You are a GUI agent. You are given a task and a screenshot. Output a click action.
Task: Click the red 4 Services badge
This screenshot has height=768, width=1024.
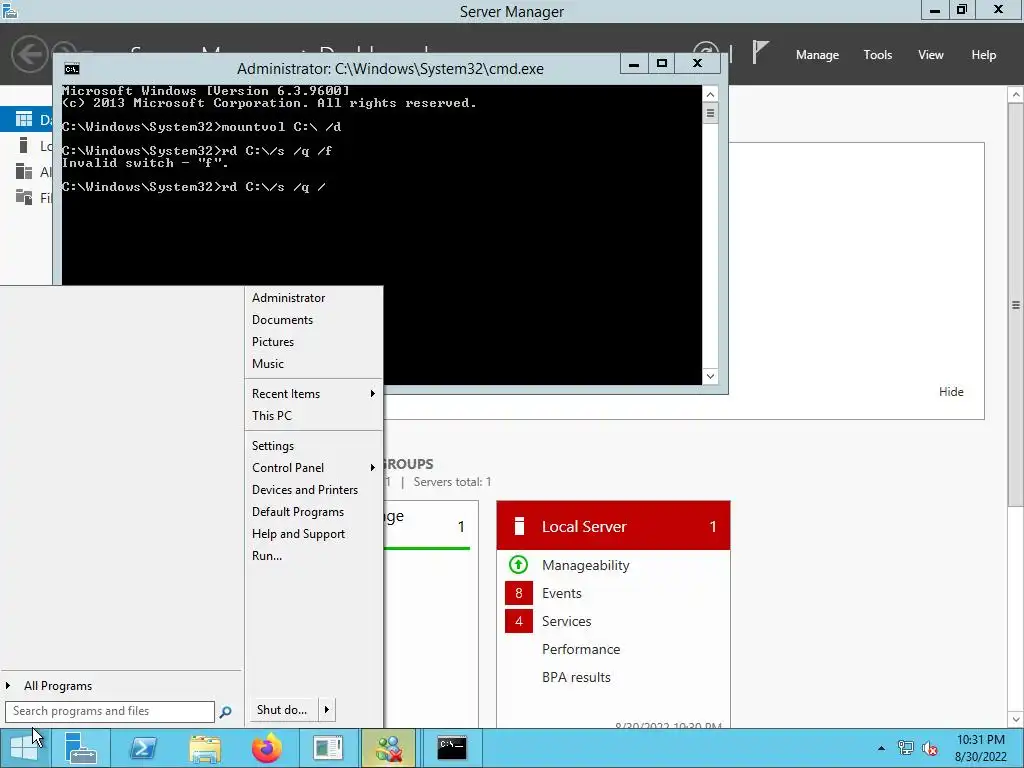[519, 621]
